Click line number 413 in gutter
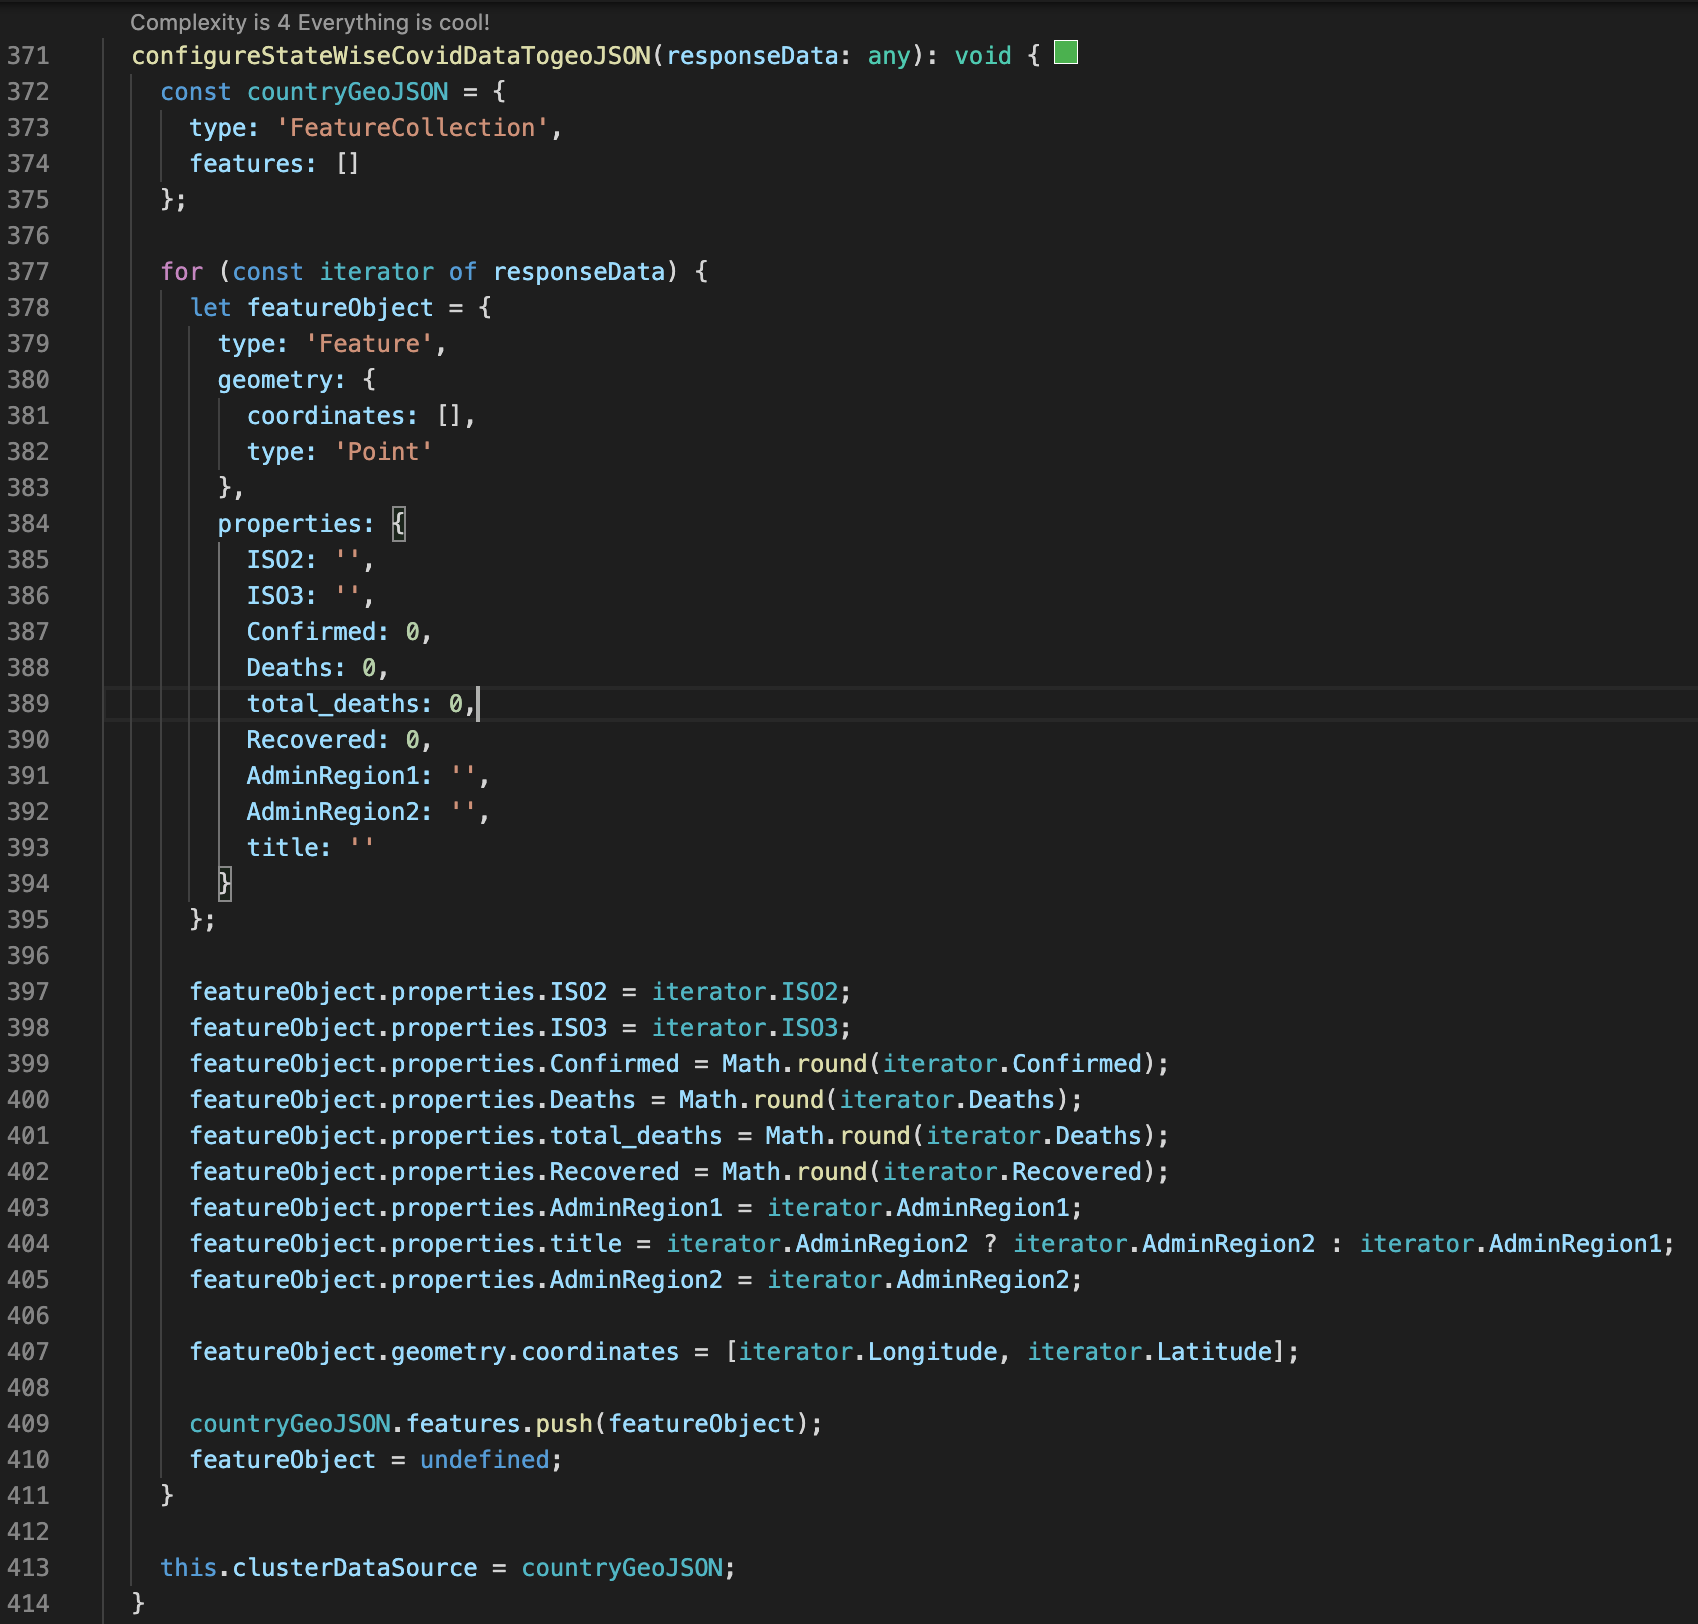The image size is (1698, 1624). pos(28,1568)
